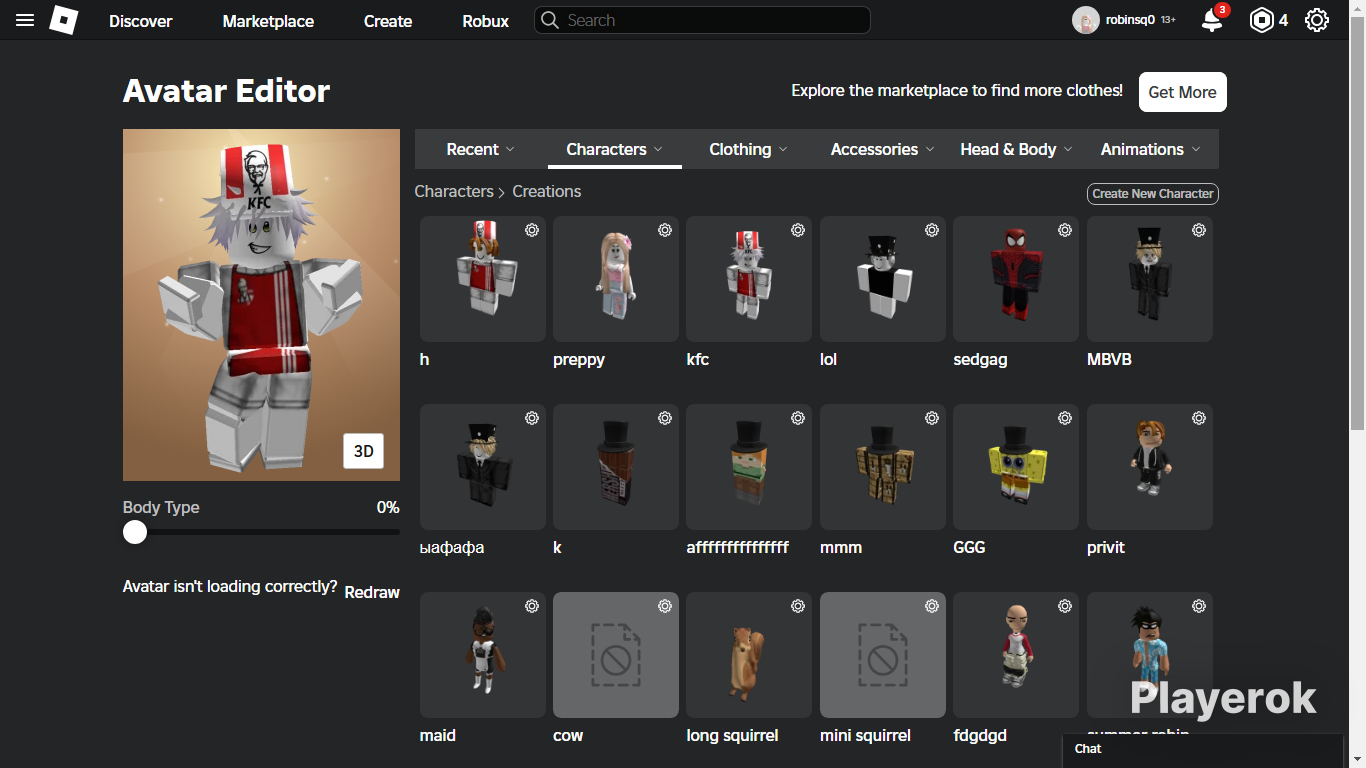
Task: Select the fdgdgd character thumbnail
Action: [x=1016, y=655]
